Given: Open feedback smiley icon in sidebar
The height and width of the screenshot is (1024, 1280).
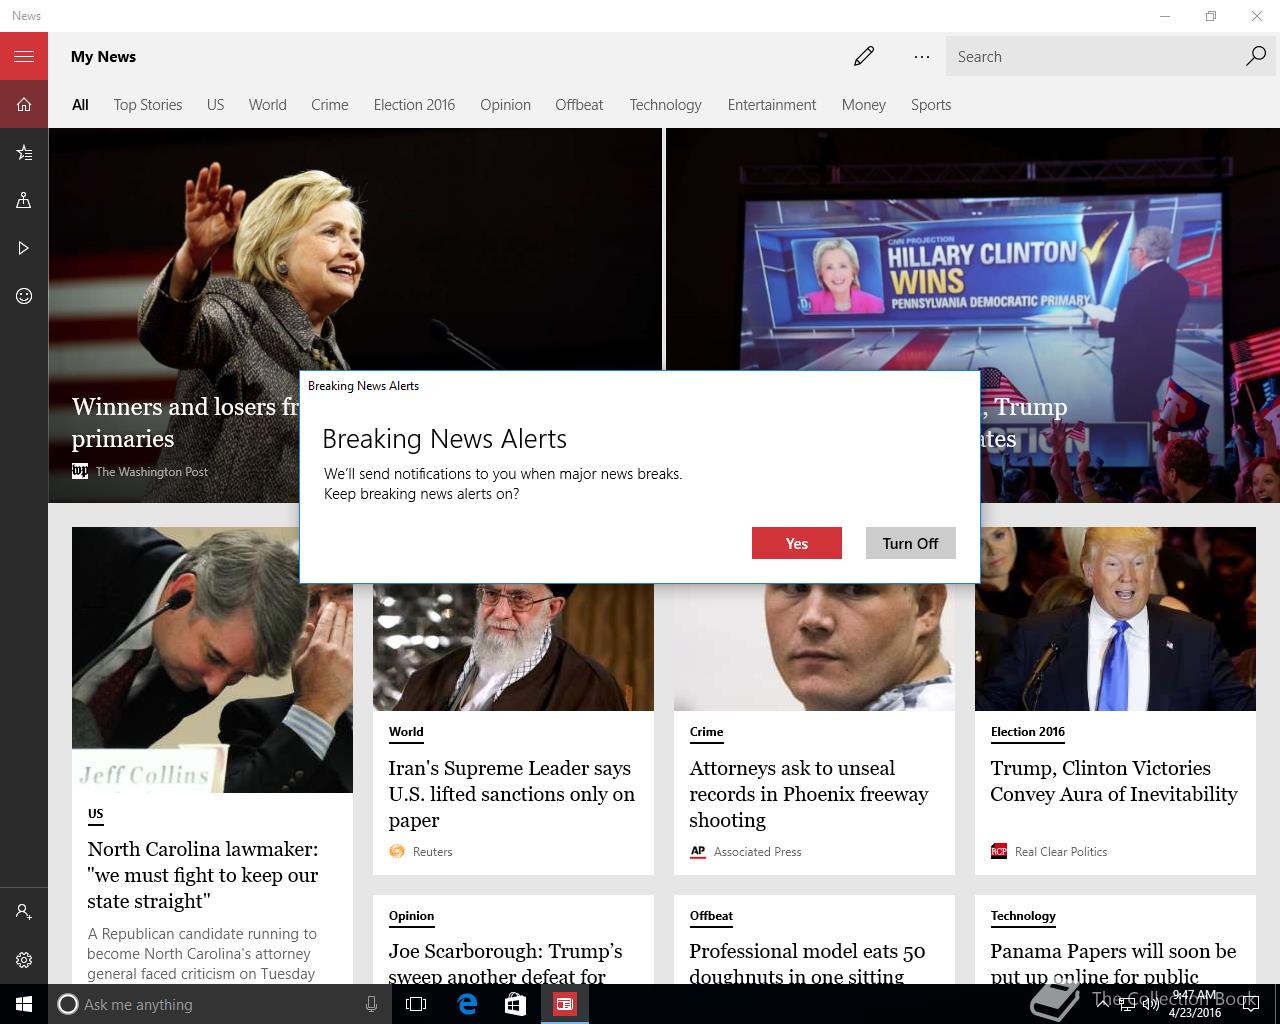Looking at the screenshot, I should (24, 296).
